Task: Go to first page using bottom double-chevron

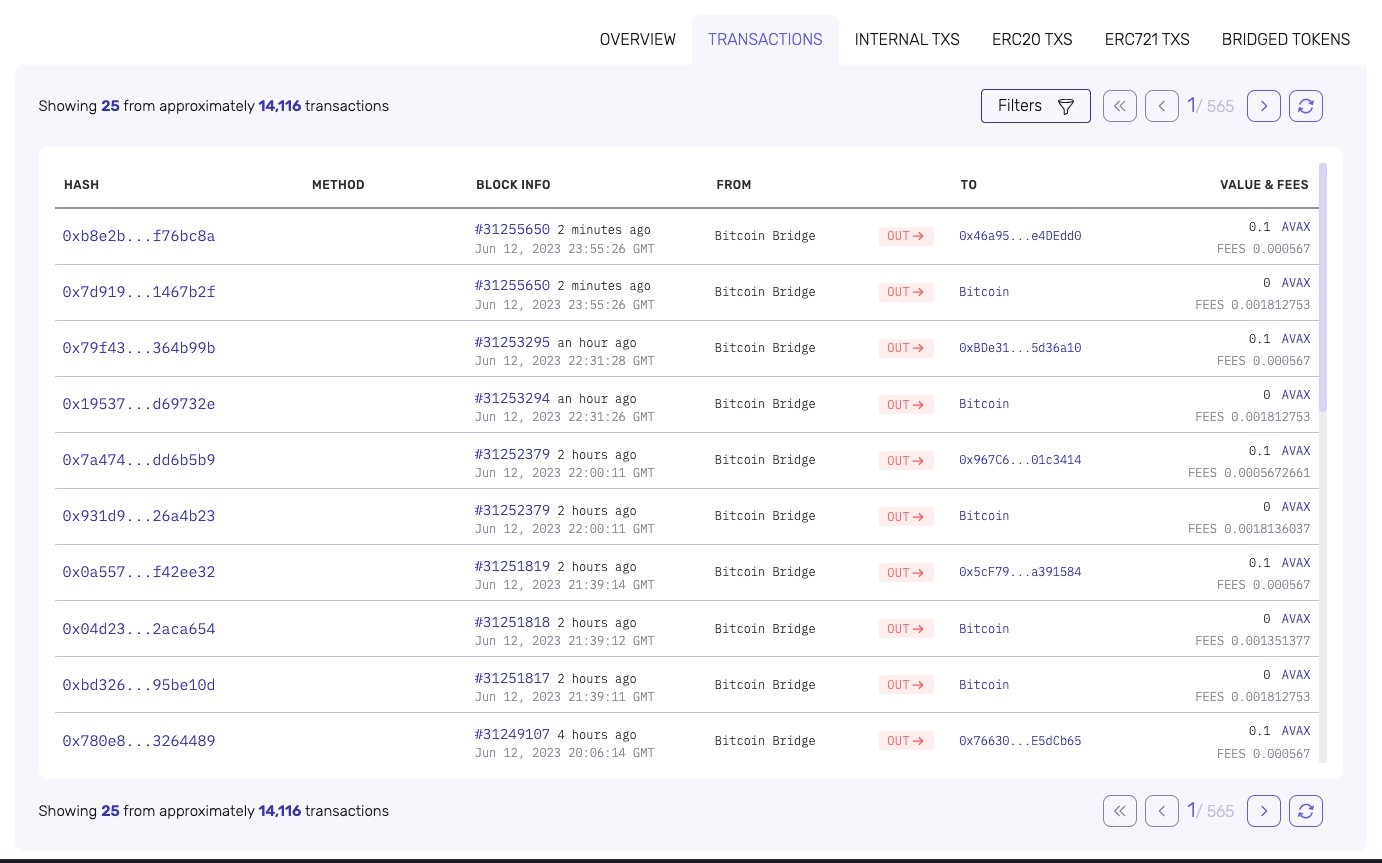Action: (x=1120, y=811)
